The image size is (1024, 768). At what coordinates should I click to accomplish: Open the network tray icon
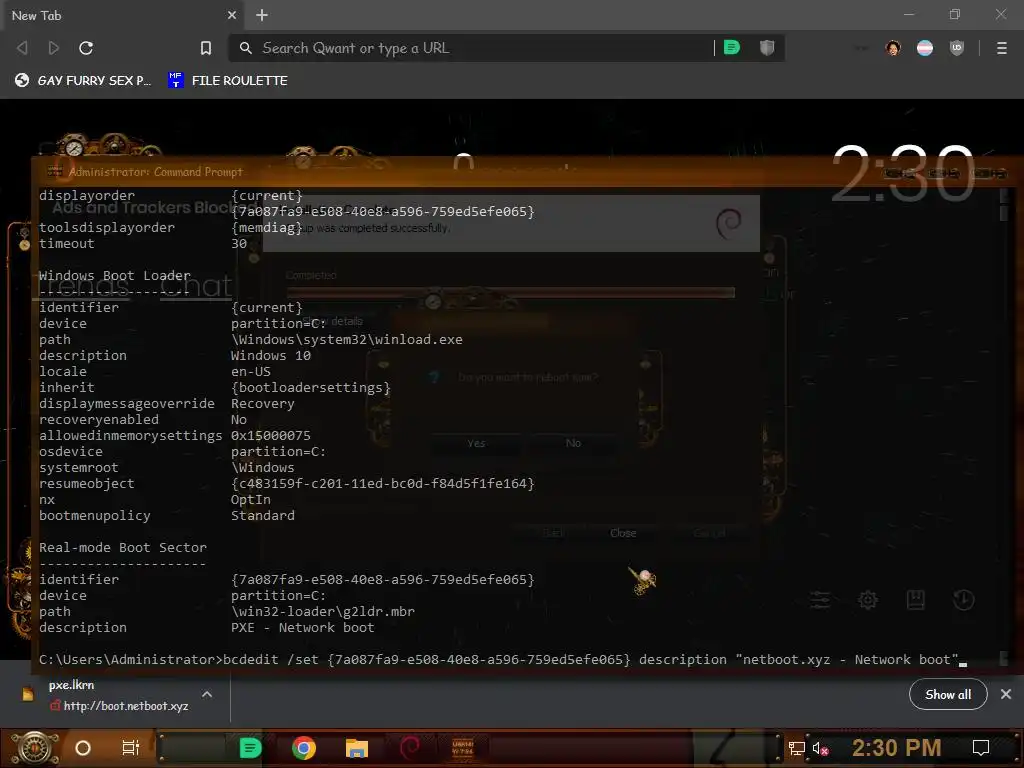(x=797, y=748)
